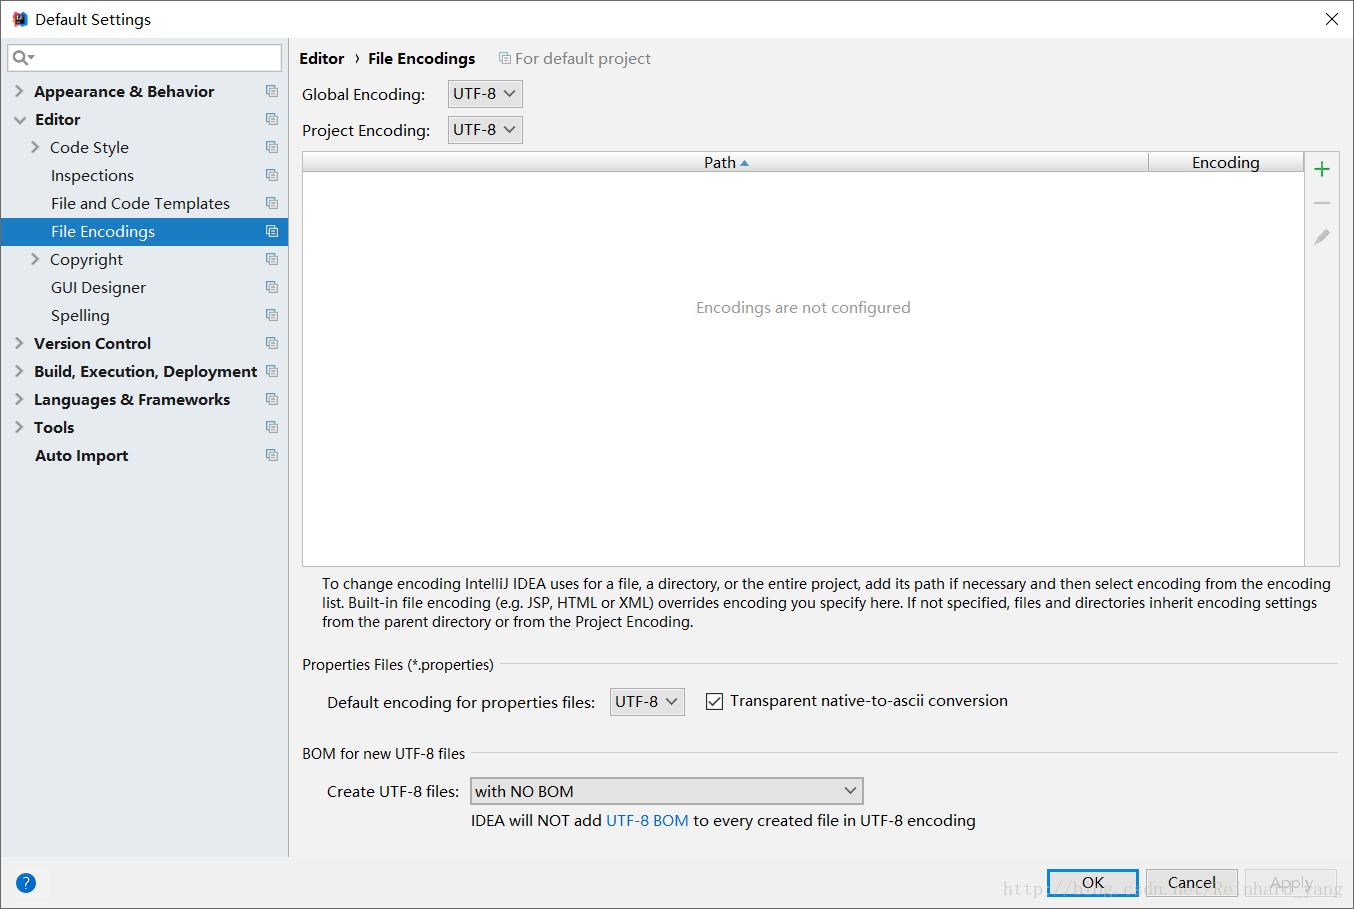The width and height of the screenshot is (1354, 909).
Task: Click the minus remove-path icon
Action: (x=1322, y=203)
